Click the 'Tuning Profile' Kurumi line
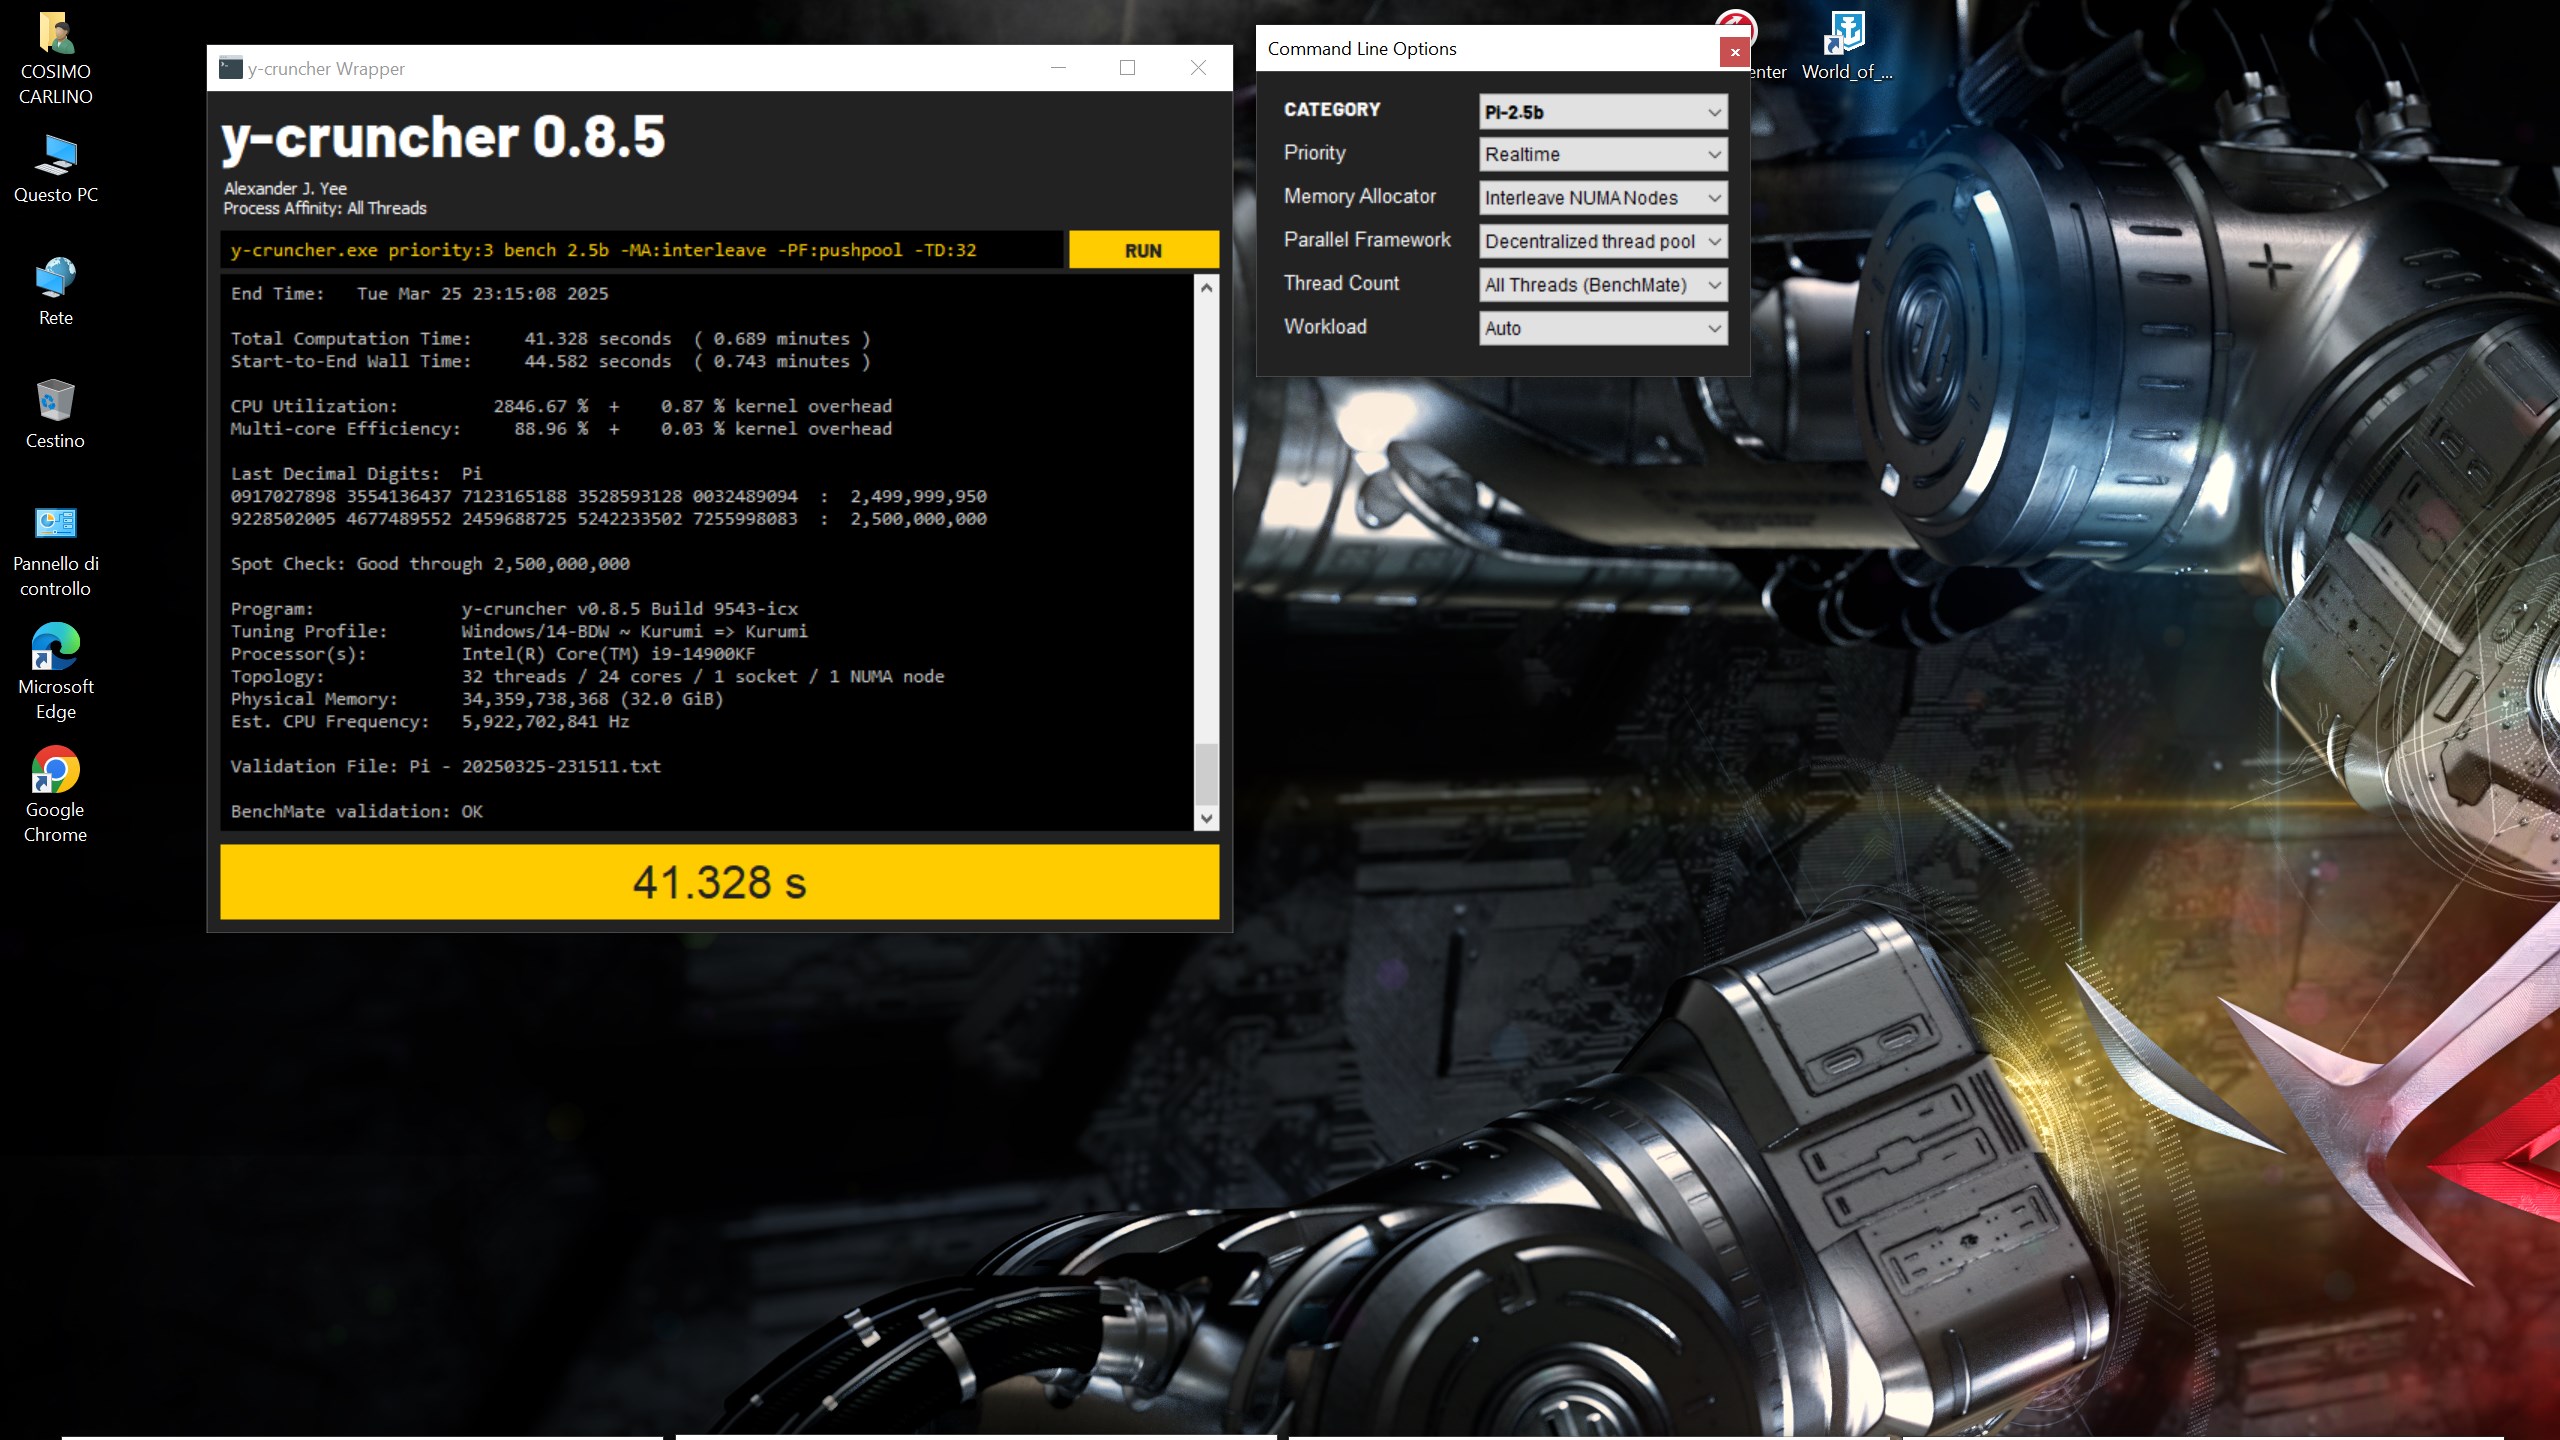This screenshot has width=2560, height=1440. click(519, 631)
